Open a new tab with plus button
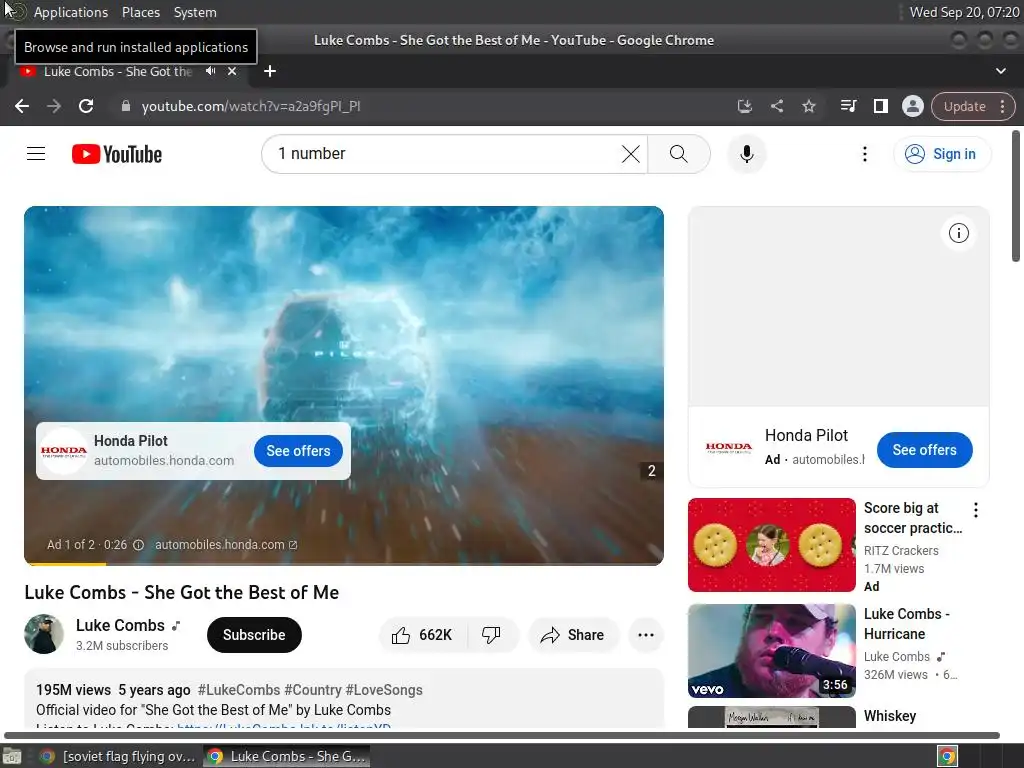The width and height of the screenshot is (1024, 768). [x=270, y=71]
